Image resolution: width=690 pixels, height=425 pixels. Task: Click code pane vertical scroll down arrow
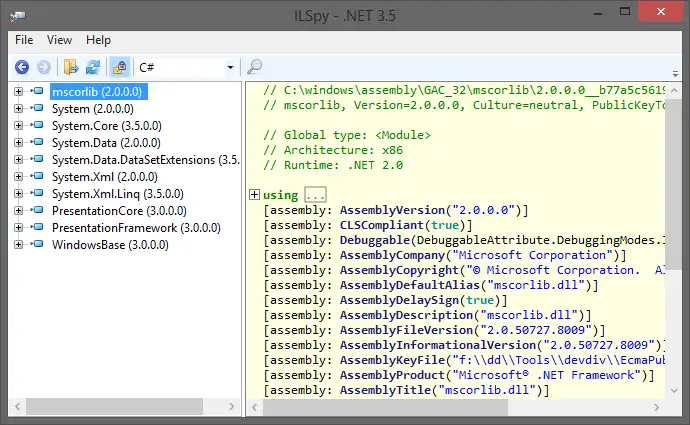pyautogui.click(x=674, y=390)
